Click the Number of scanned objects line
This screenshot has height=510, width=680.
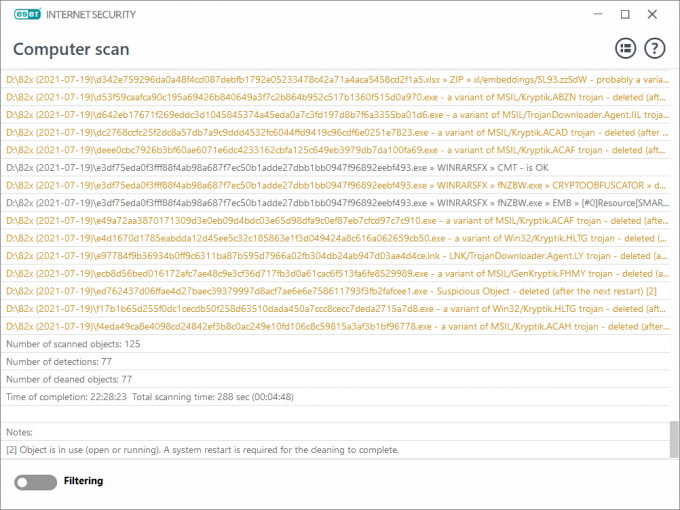pyautogui.click(x=335, y=344)
